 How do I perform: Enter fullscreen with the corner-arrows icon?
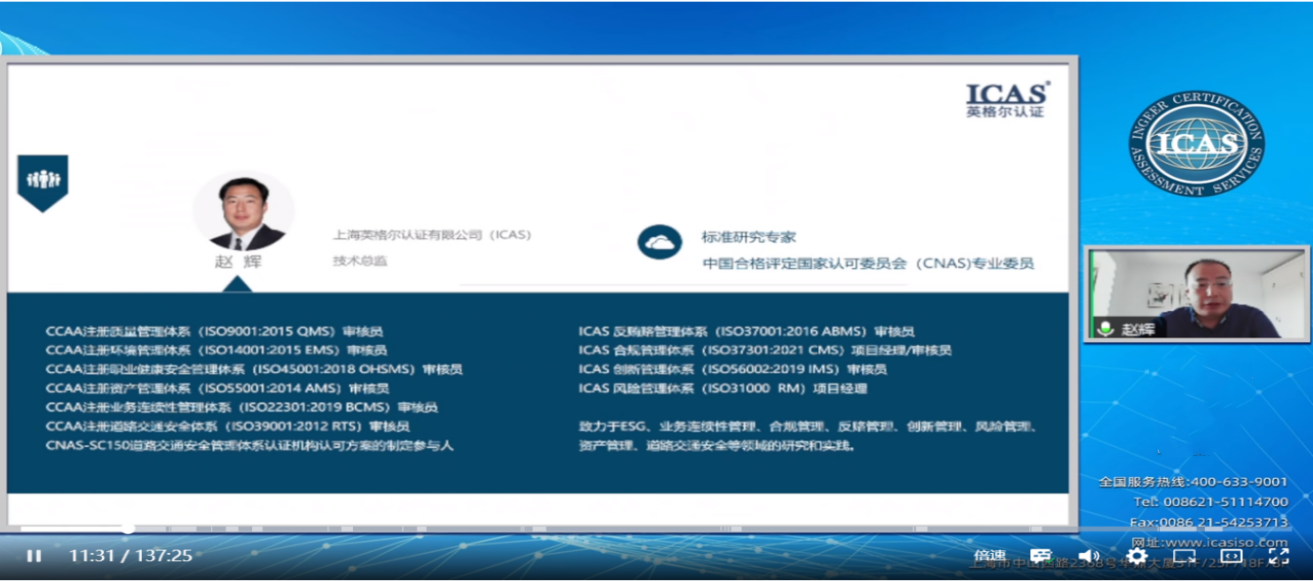click(x=1279, y=556)
